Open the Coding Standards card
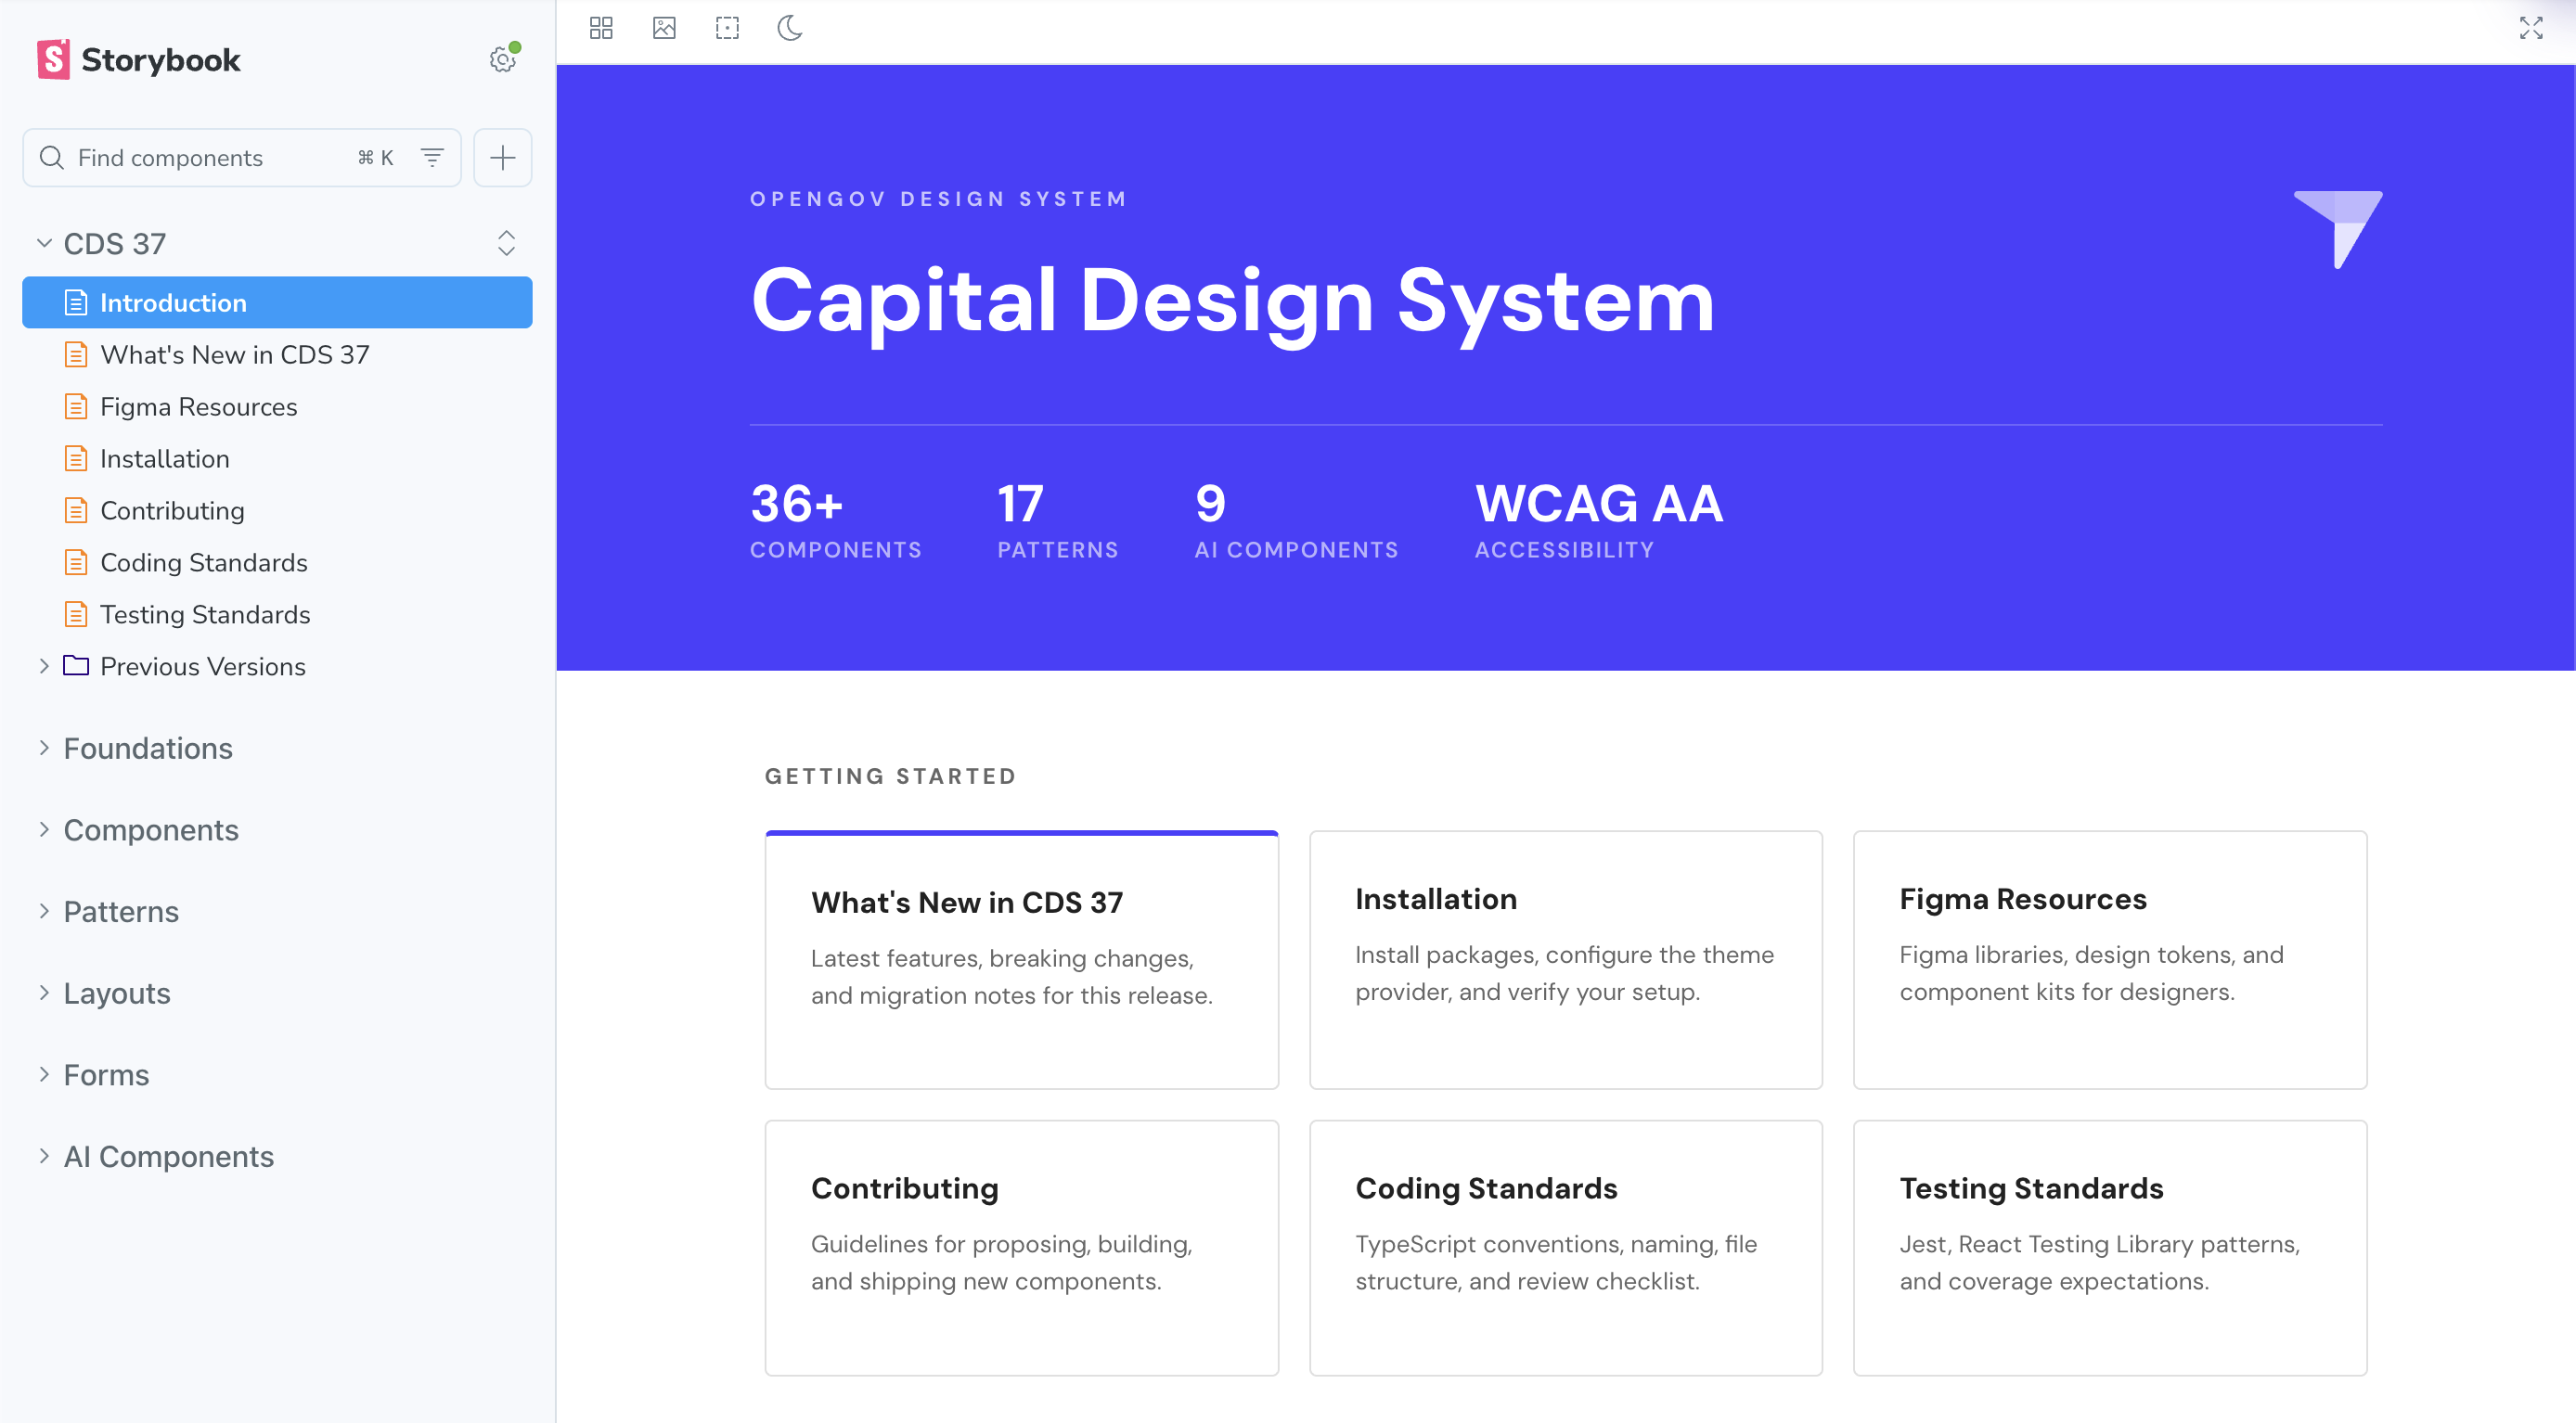2576x1423 pixels. tap(1566, 1247)
